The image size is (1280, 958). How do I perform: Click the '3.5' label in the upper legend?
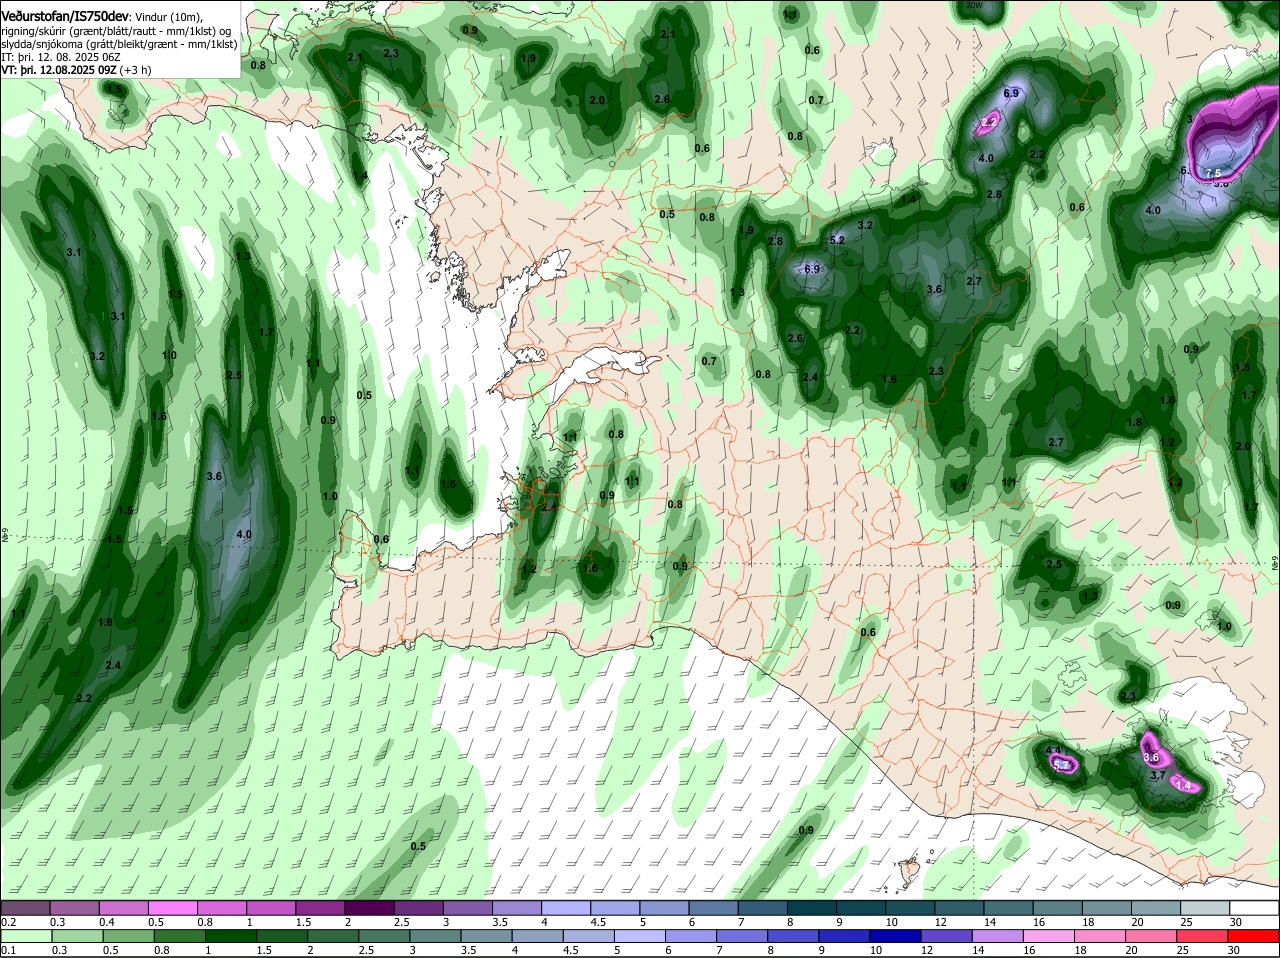click(500, 922)
